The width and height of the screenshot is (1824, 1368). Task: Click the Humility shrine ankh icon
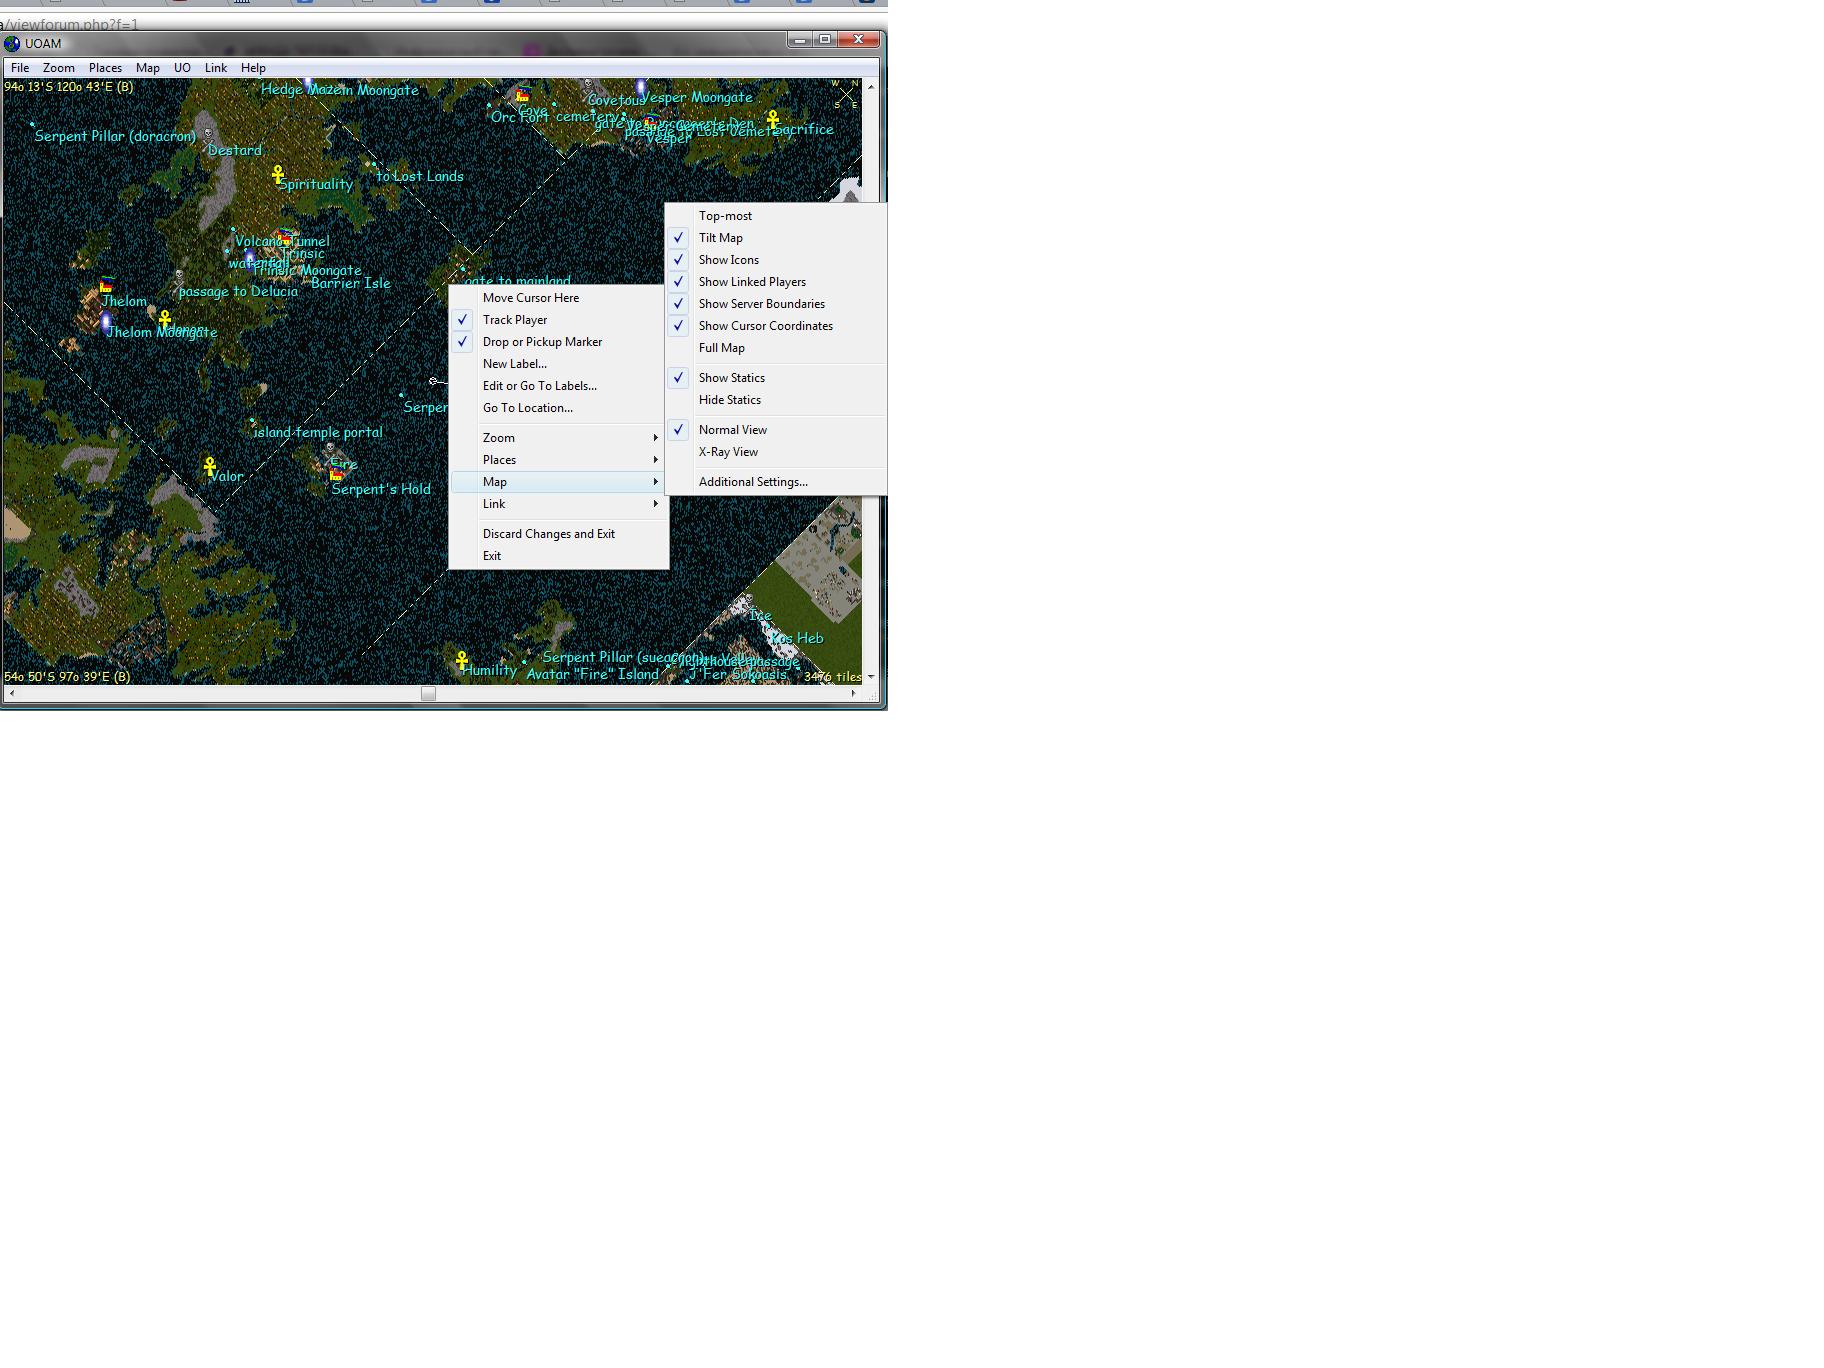(x=462, y=660)
